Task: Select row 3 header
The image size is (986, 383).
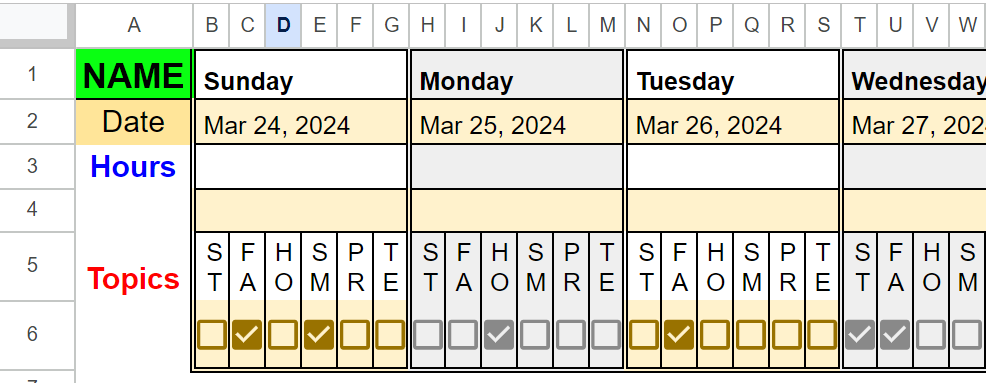Action: tap(33, 167)
